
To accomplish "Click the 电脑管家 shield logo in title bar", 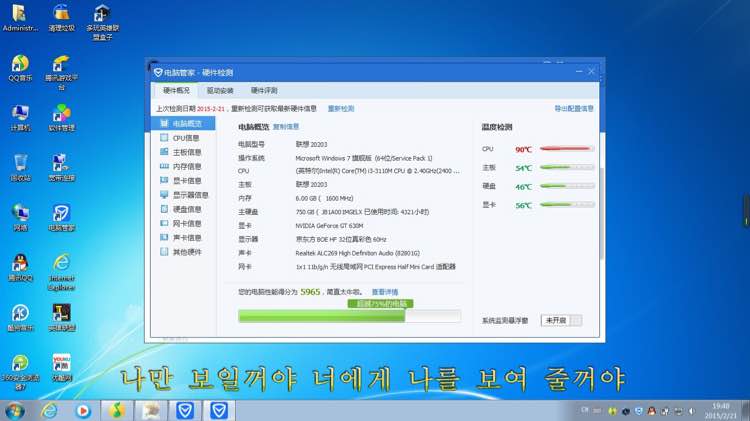I will (158, 72).
